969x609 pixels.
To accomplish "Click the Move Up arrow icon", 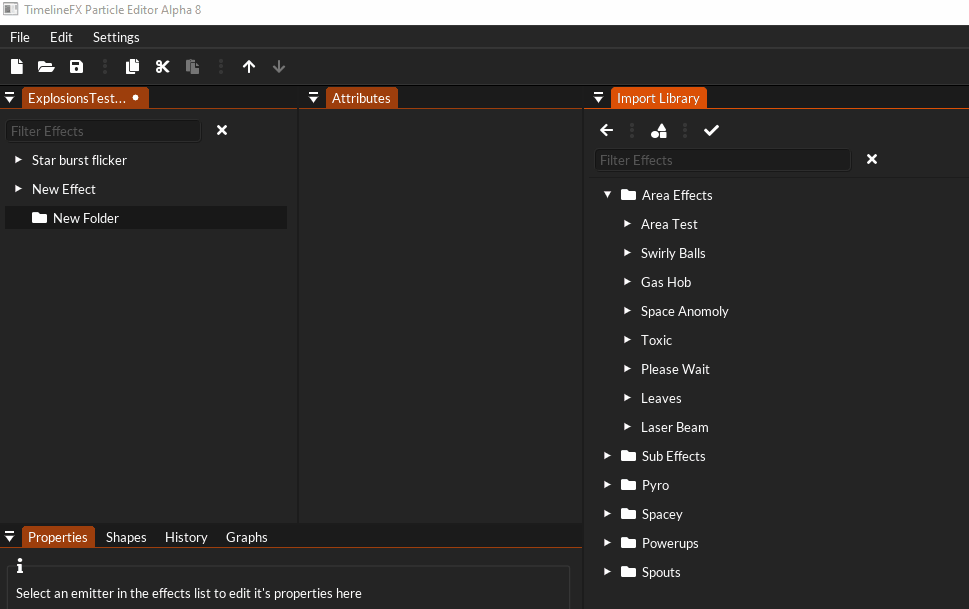I will coord(249,67).
